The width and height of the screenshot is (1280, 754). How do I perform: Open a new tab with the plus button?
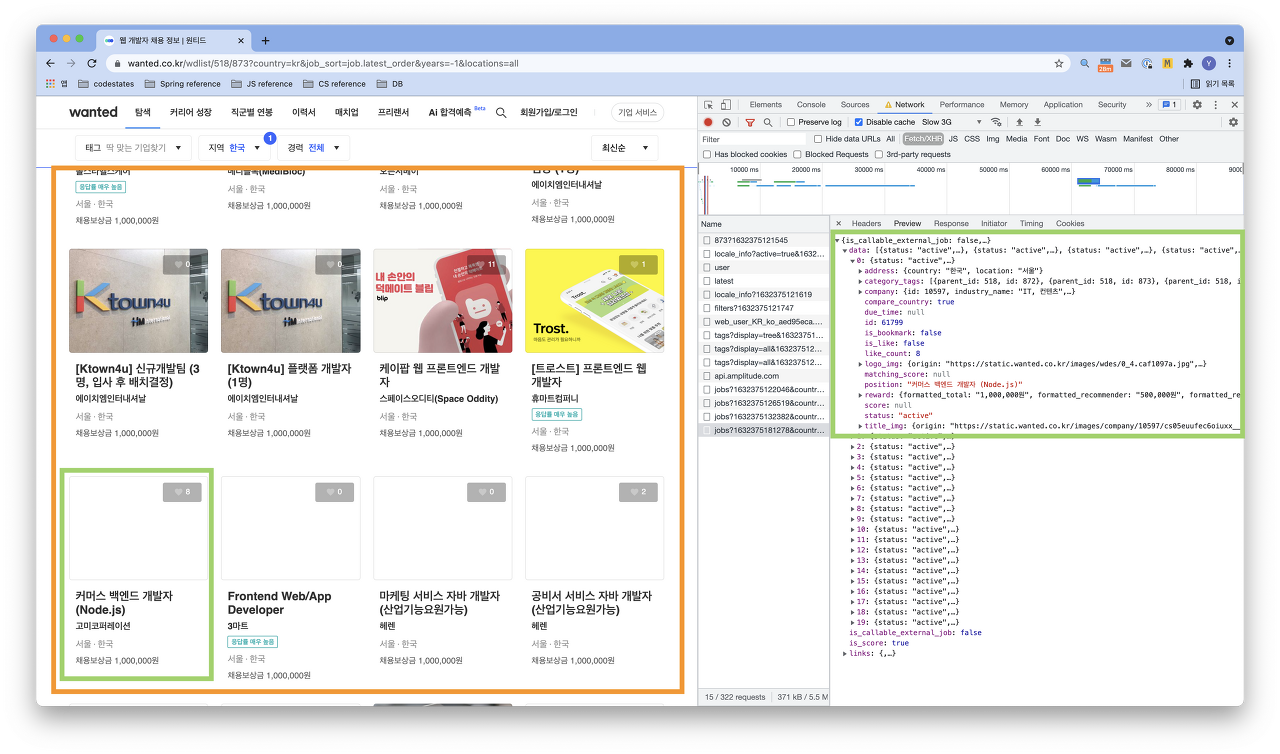tap(265, 40)
